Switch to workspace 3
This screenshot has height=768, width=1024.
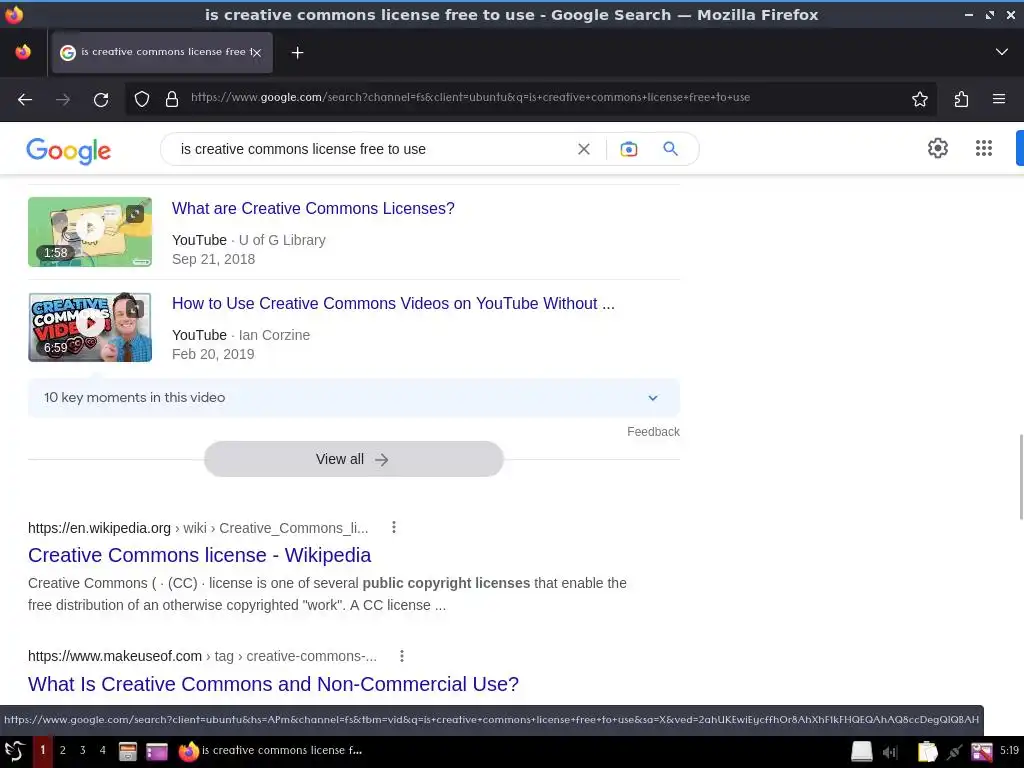82,750
